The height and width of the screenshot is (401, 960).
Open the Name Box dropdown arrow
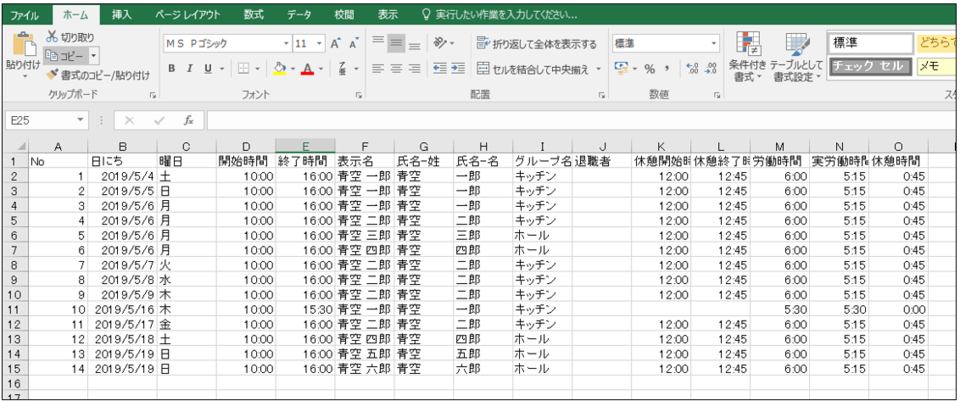(x=80, y=121)
